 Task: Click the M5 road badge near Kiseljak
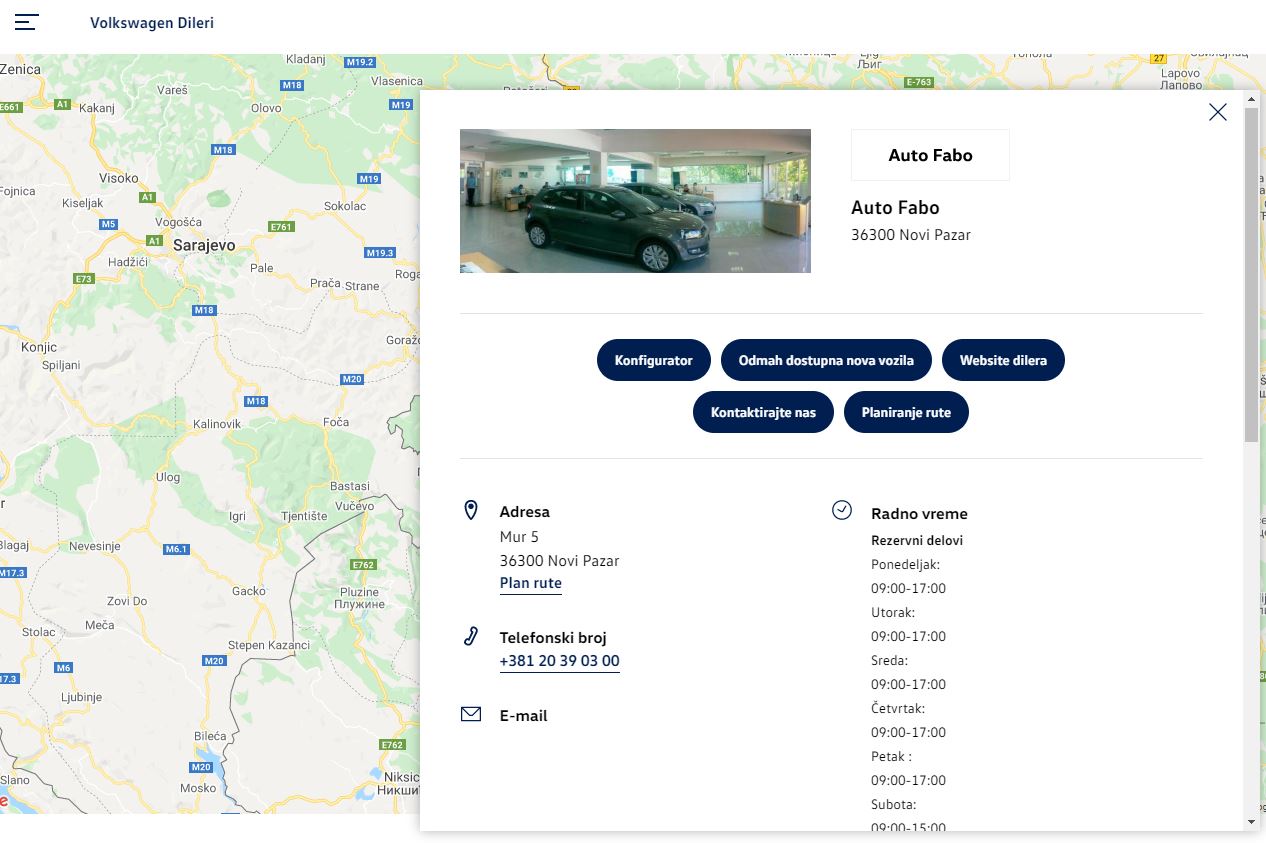point(109,224)
